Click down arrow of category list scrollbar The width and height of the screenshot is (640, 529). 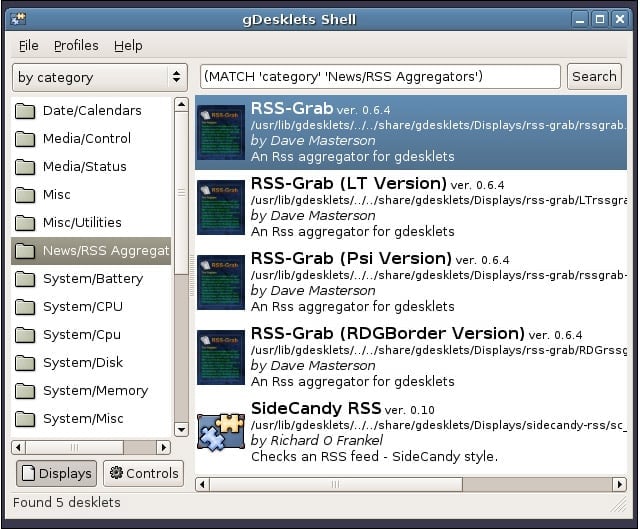coord(181,429)
